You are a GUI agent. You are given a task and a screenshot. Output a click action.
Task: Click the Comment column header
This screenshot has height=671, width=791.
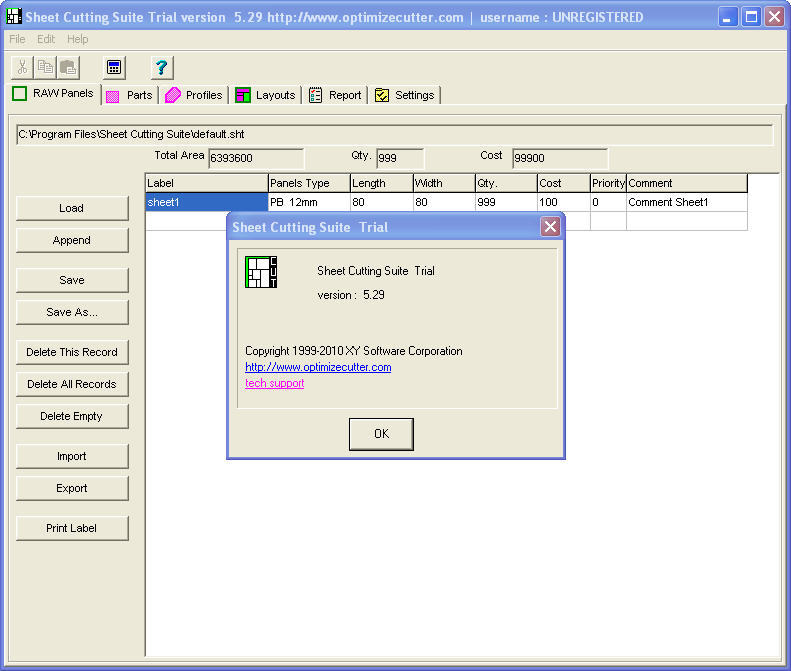[687, 183]
